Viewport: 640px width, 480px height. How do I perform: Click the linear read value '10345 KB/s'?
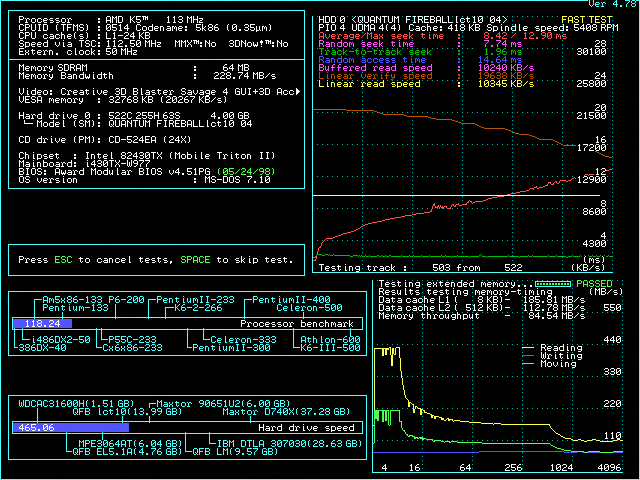click(506, 84)
